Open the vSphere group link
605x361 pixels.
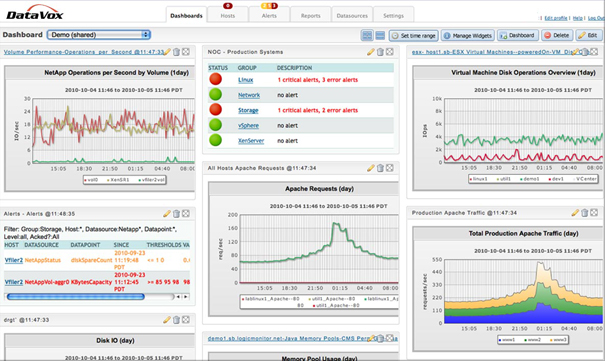pyautogui.click(x=248, y=125)
